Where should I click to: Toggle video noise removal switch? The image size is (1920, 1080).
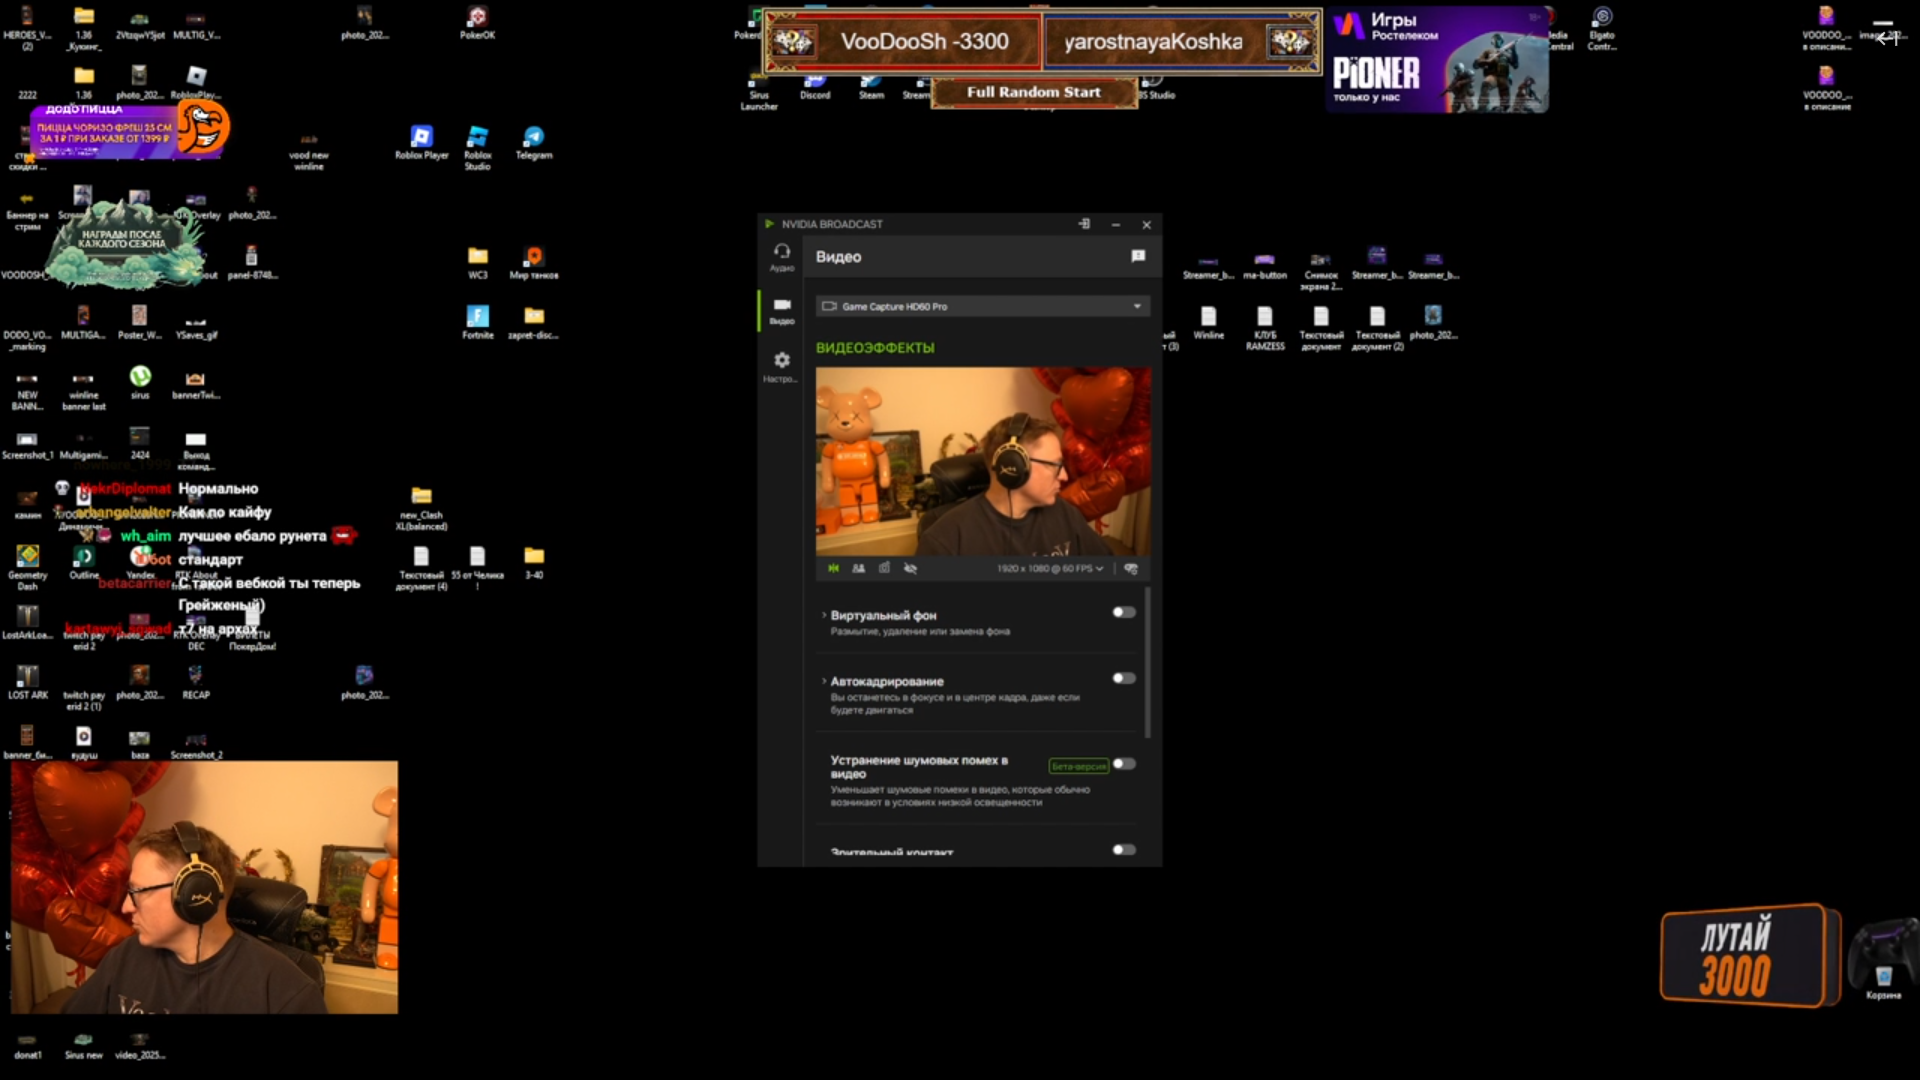pyautogui.click(x=1124, y=764)
